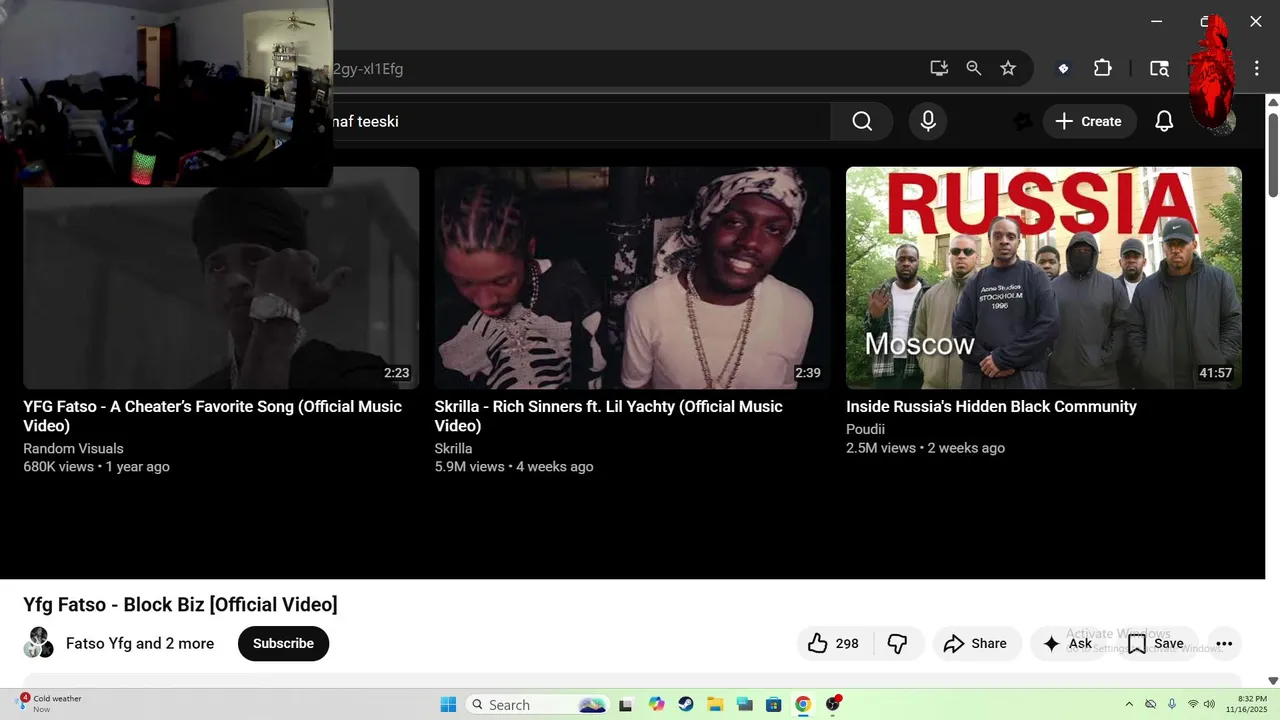Click the black square taskbar app icon
Viewport: 1280px width, 720px height.
tap(626, 704)
